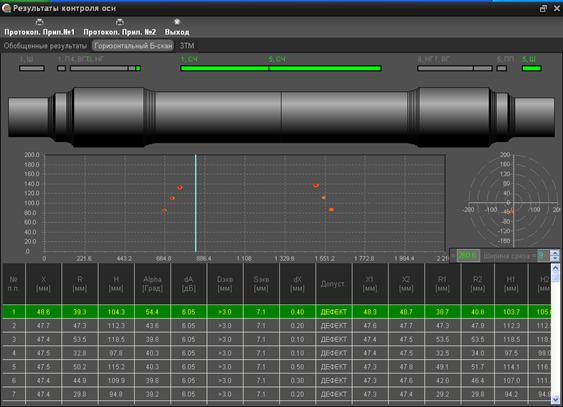Viewport: 563px width, 407px height.
Task: Select lowest defect marker in right cluster
Action: 331,210
